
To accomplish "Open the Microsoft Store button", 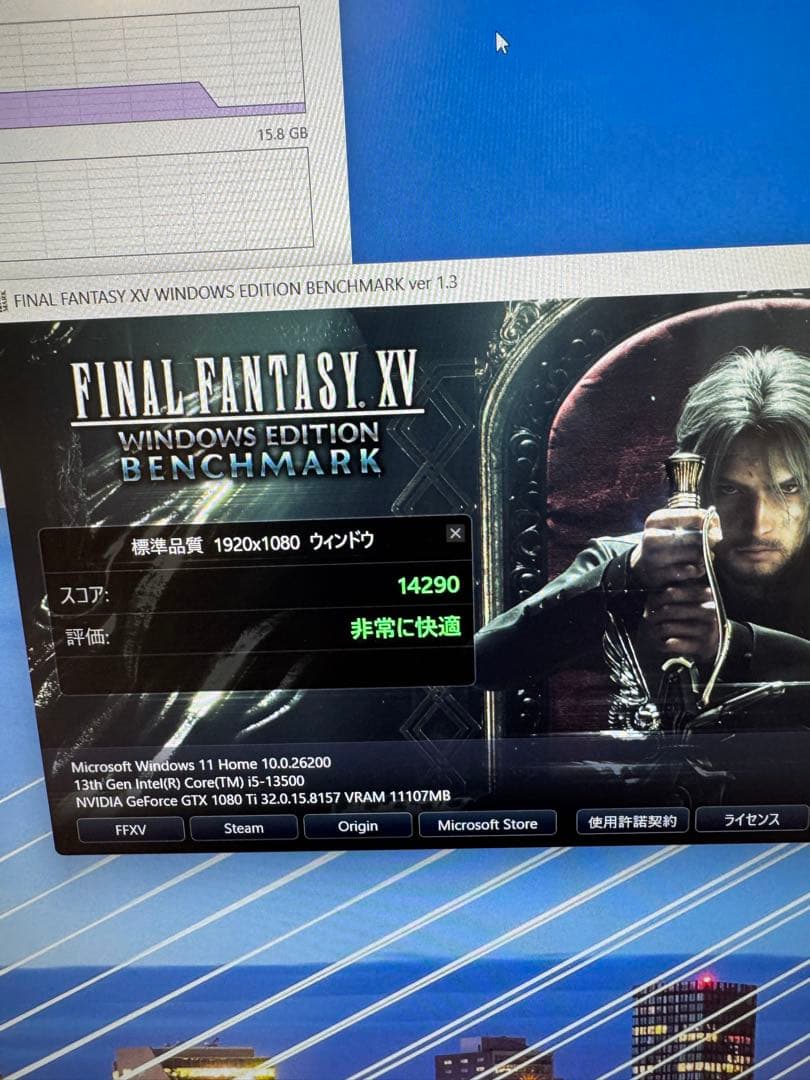I will pyautogui.click(x=490, y=823).
